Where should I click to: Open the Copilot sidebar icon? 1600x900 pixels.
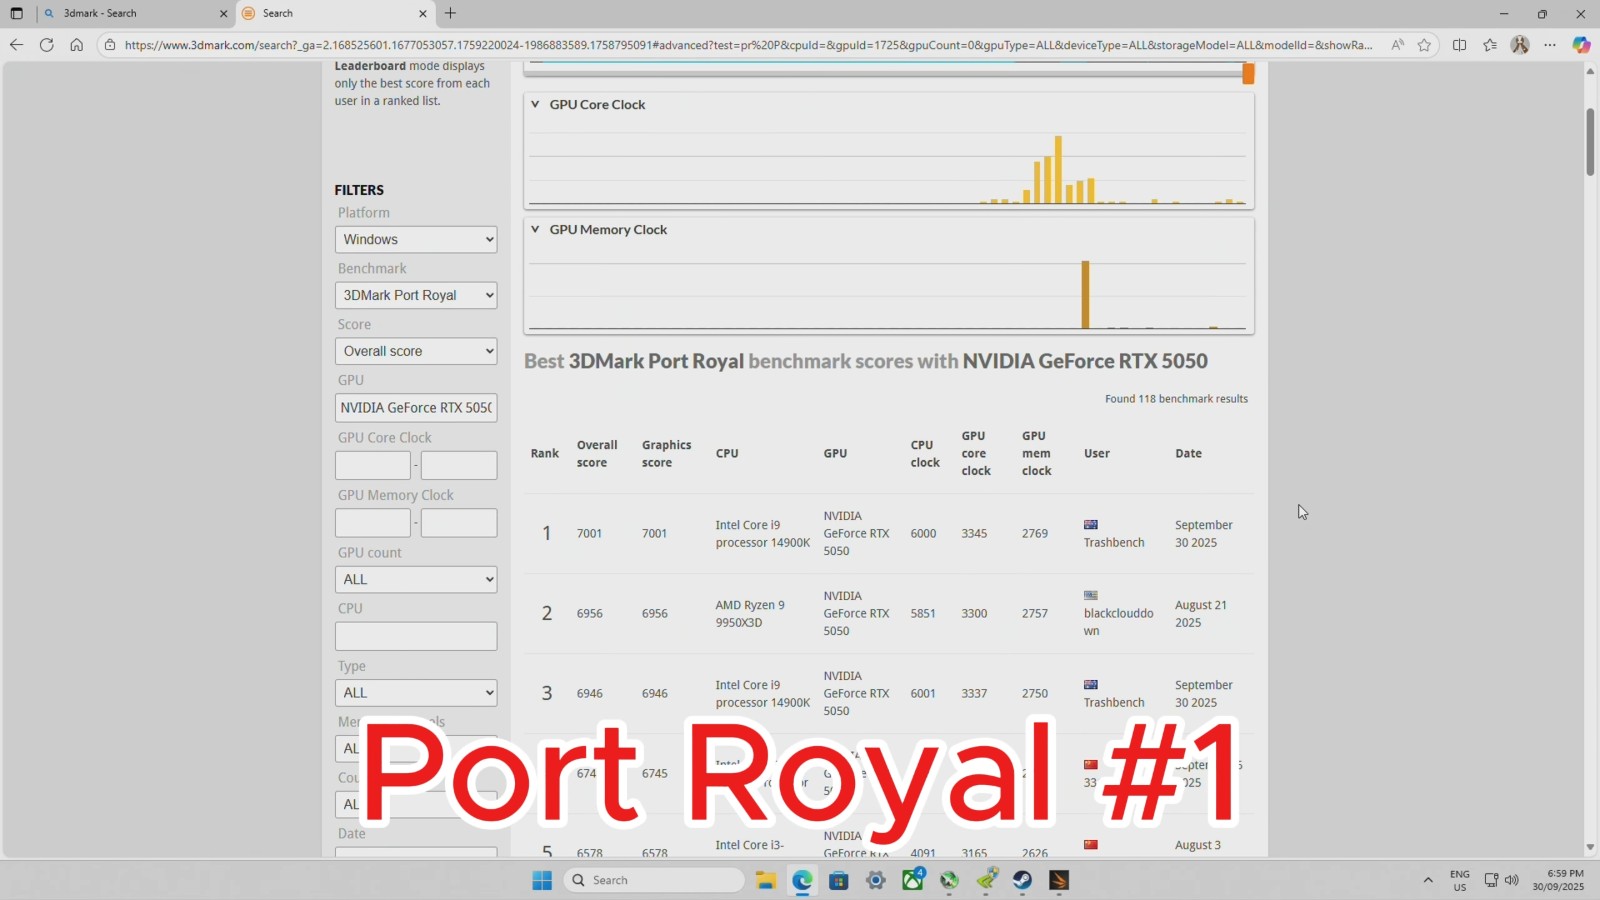click(1580, 45)
